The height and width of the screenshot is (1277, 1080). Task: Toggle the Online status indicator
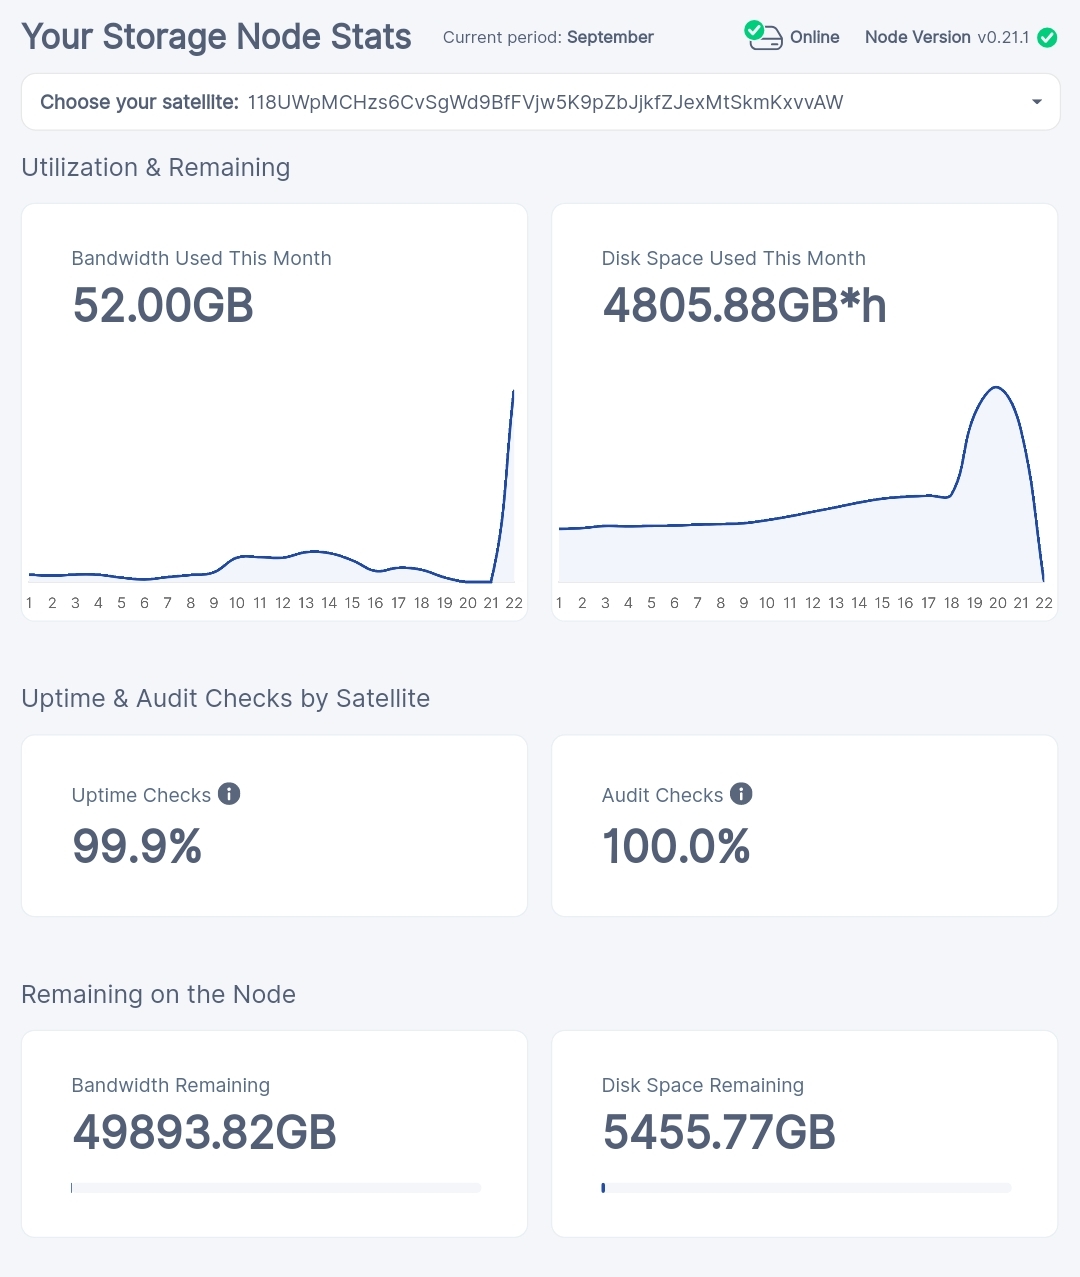793,37
